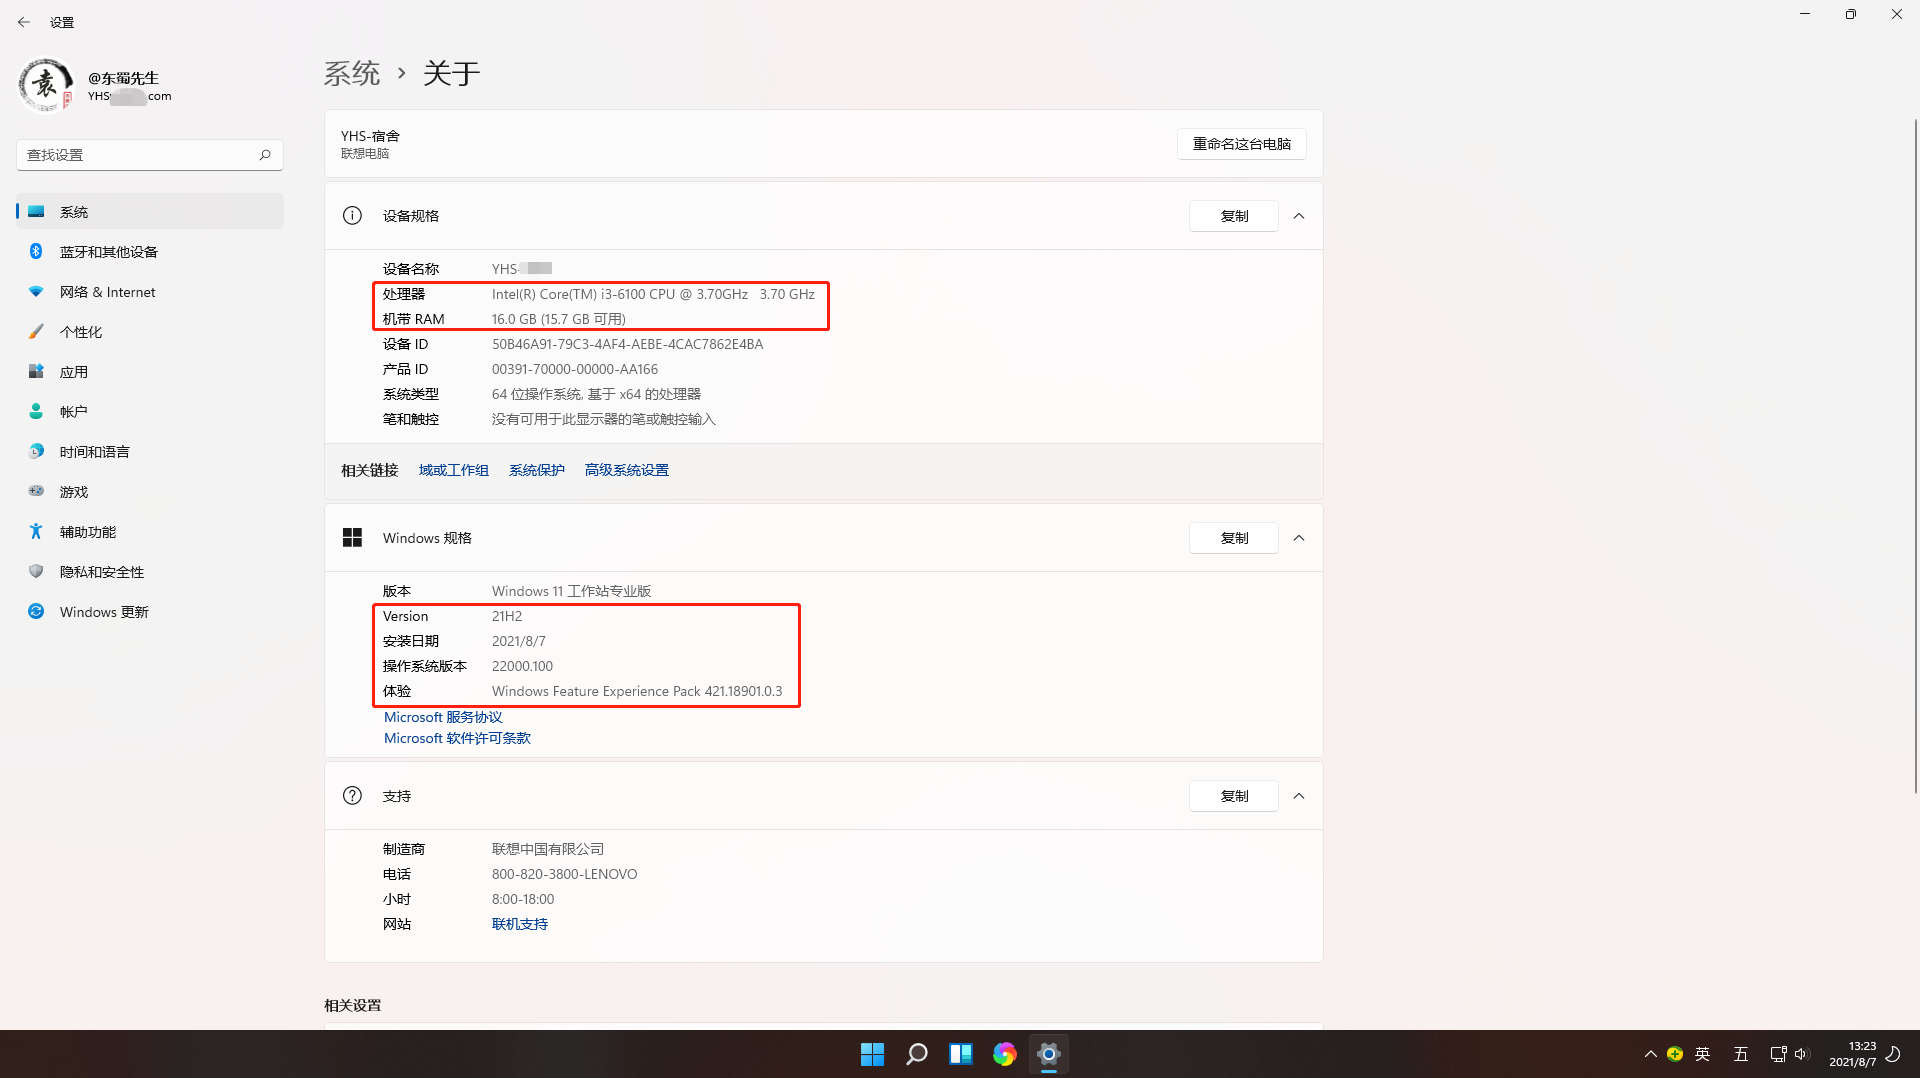Switch input language via the 英 tray indicator
The height and width of the screenshot is (1078, 1920).
point(1702,1053)
